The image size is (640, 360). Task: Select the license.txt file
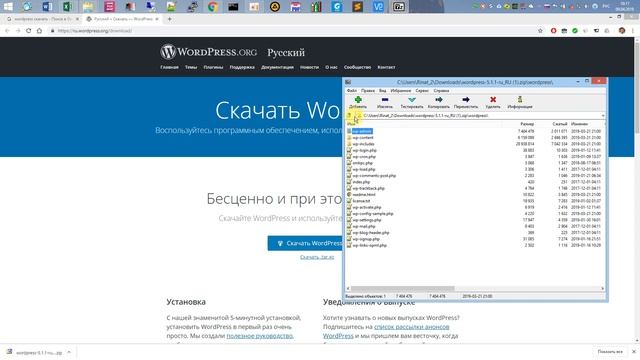(x=361, y=201)
